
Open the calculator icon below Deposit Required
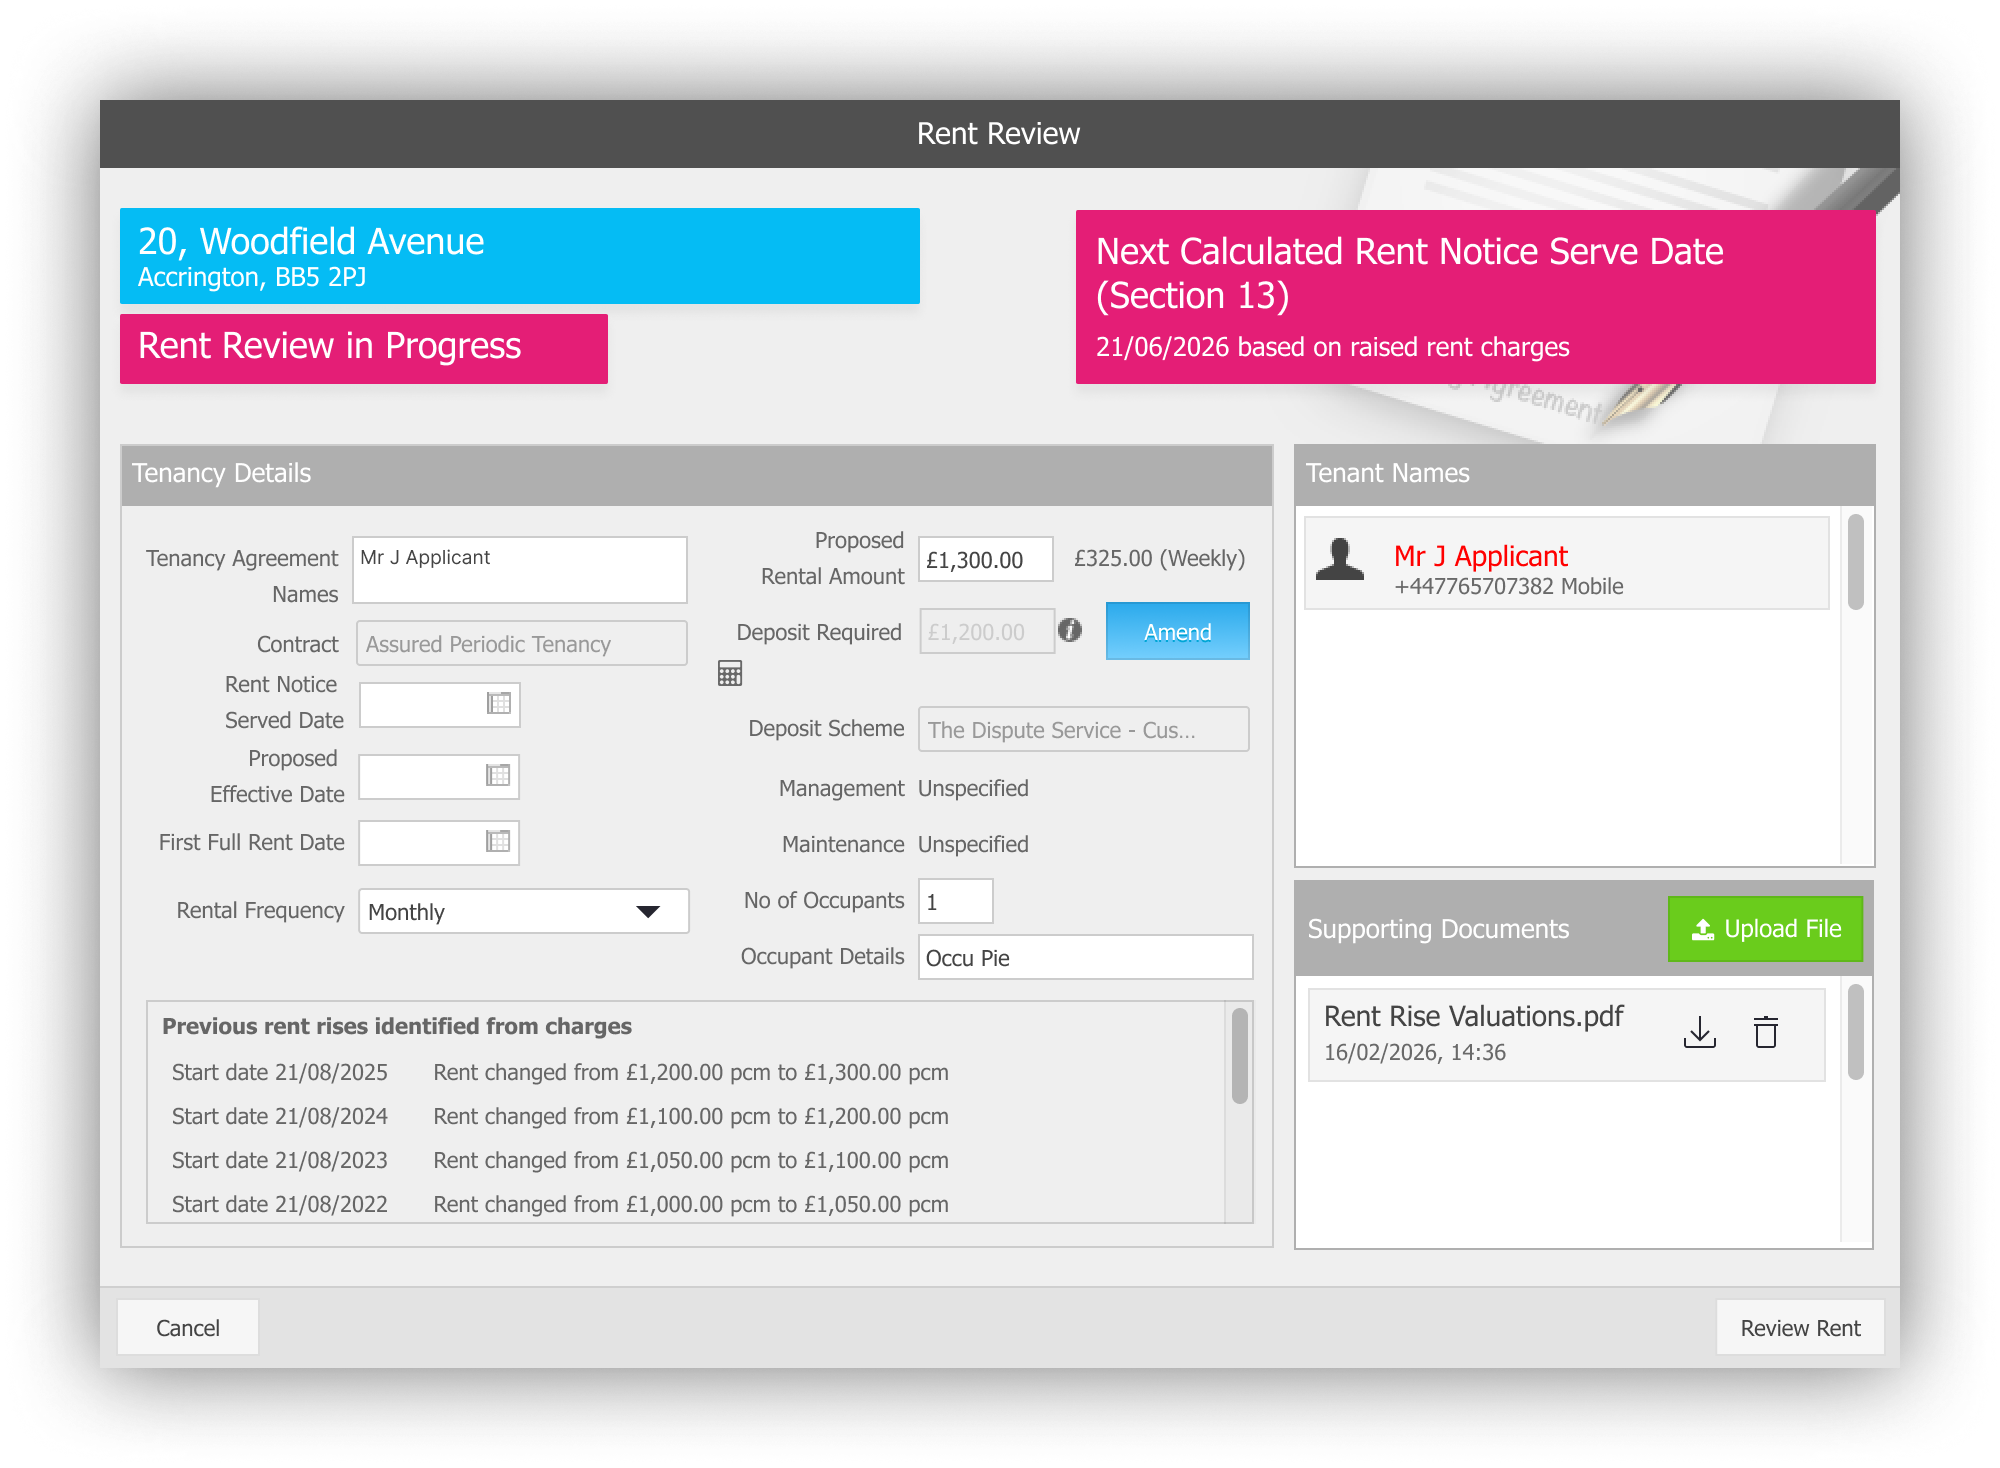pyautogui.click(x=730, y=673)
